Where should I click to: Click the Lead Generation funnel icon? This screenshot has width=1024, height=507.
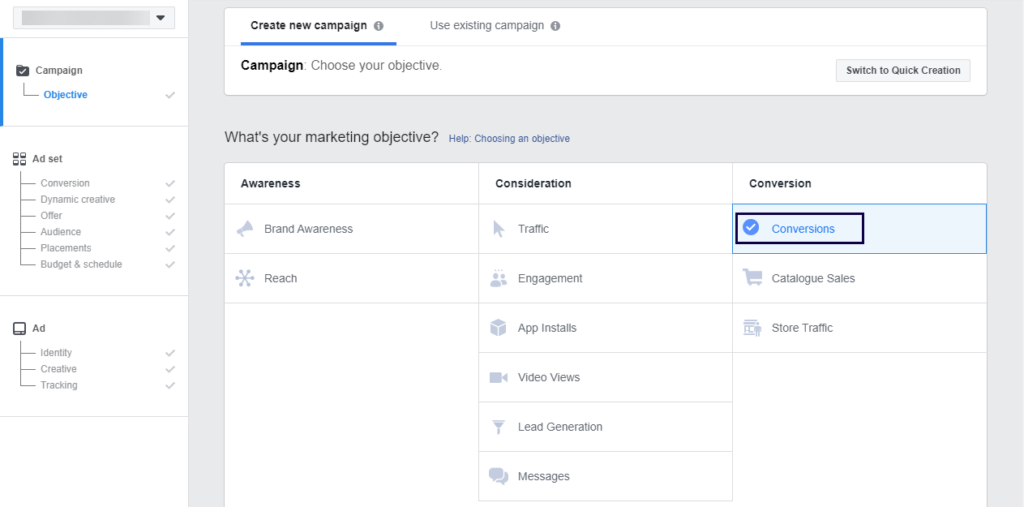click(x=499, y=427)
